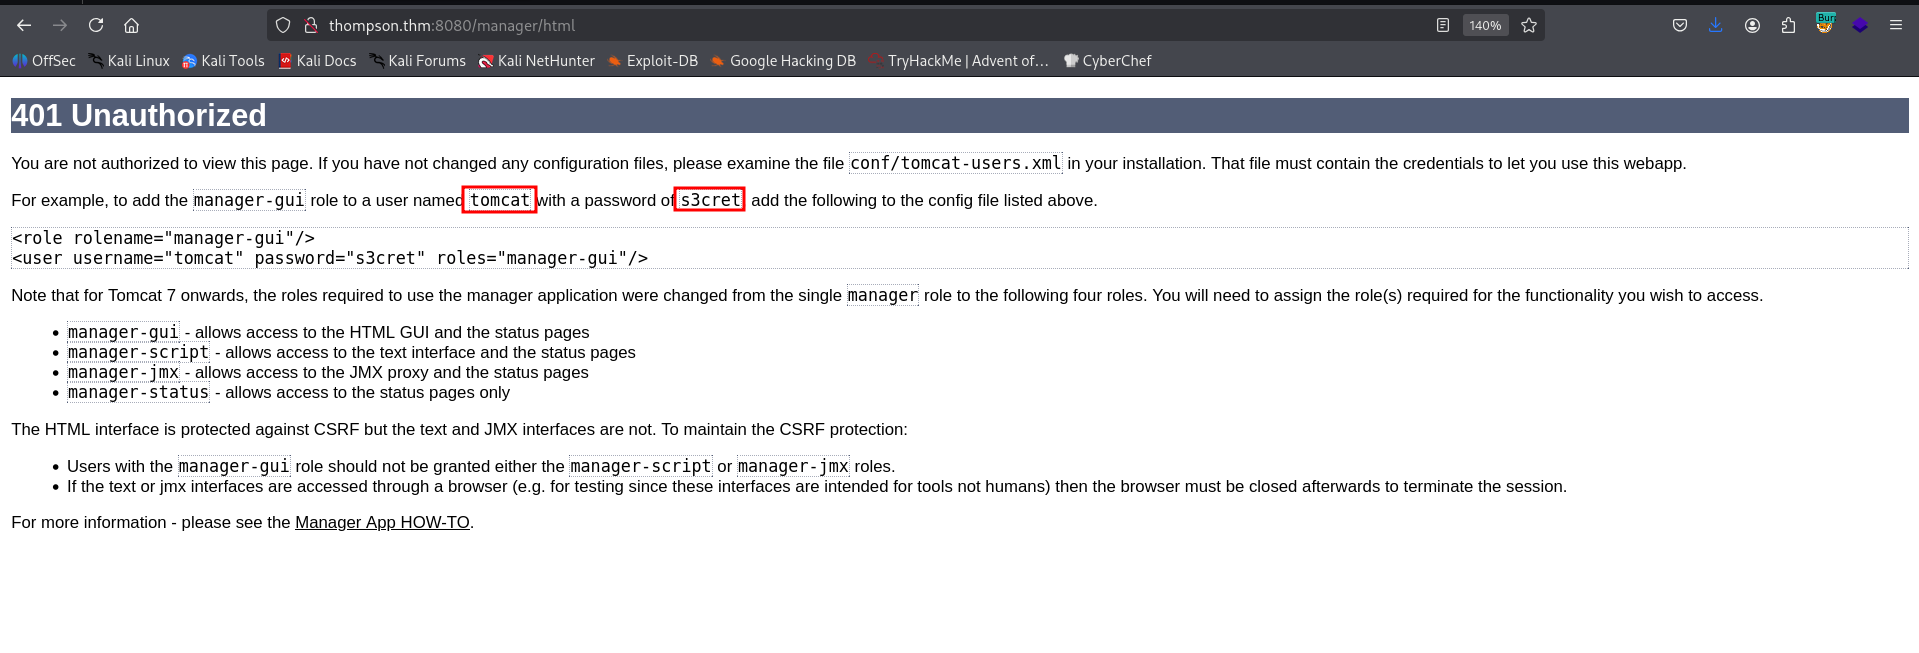Open the Kali Tools bookmark
The image size is (1919, 653).
(223, 61)
